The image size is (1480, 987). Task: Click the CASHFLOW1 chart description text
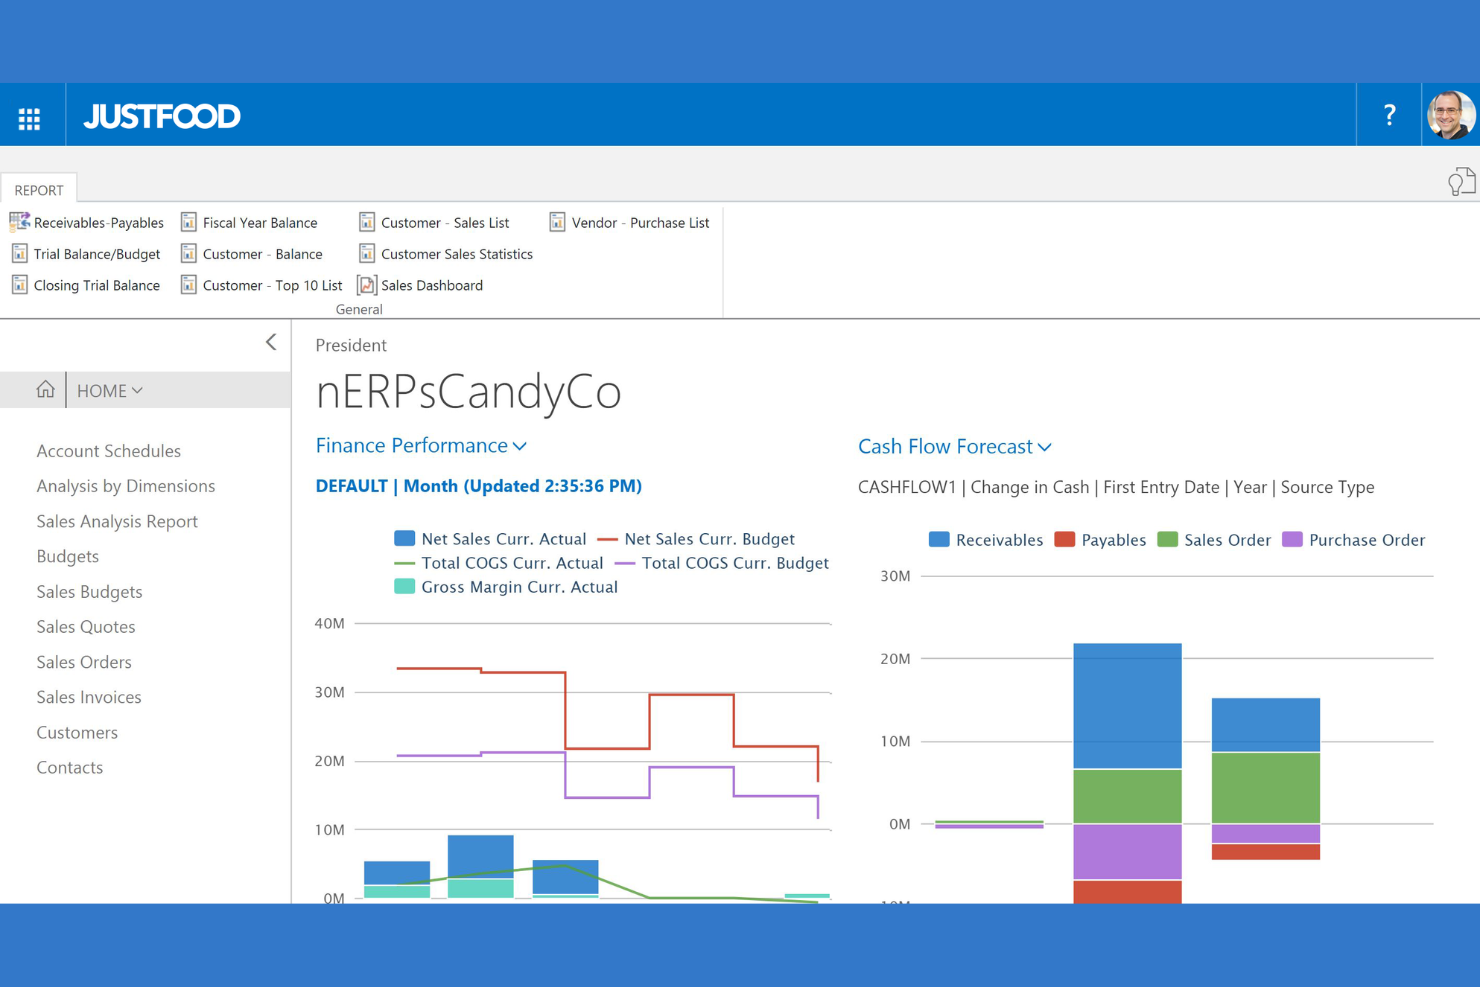pyautogui.click(x=1116, y=487)
